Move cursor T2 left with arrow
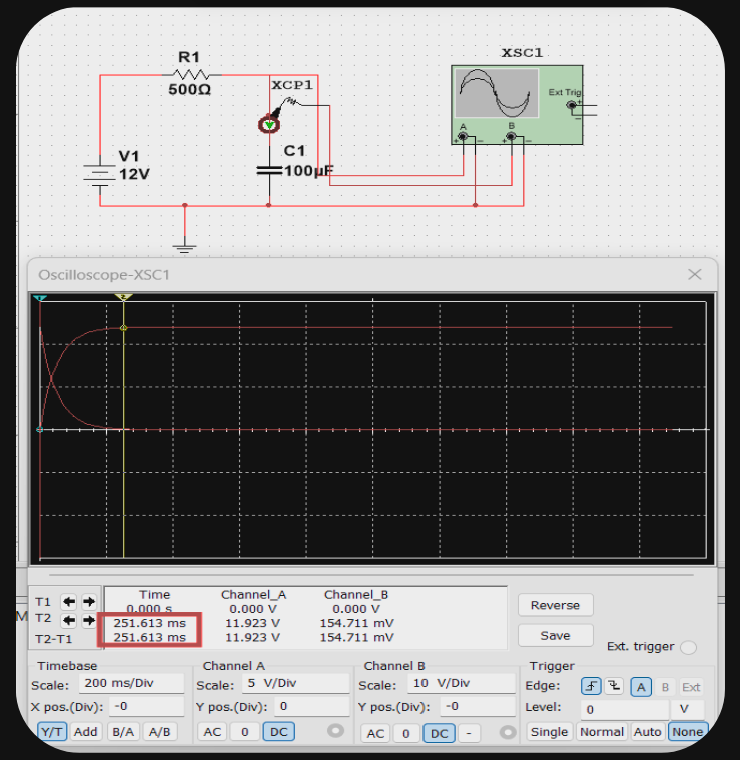This screenshot has width=740, height=760. [x=69, y=620]
